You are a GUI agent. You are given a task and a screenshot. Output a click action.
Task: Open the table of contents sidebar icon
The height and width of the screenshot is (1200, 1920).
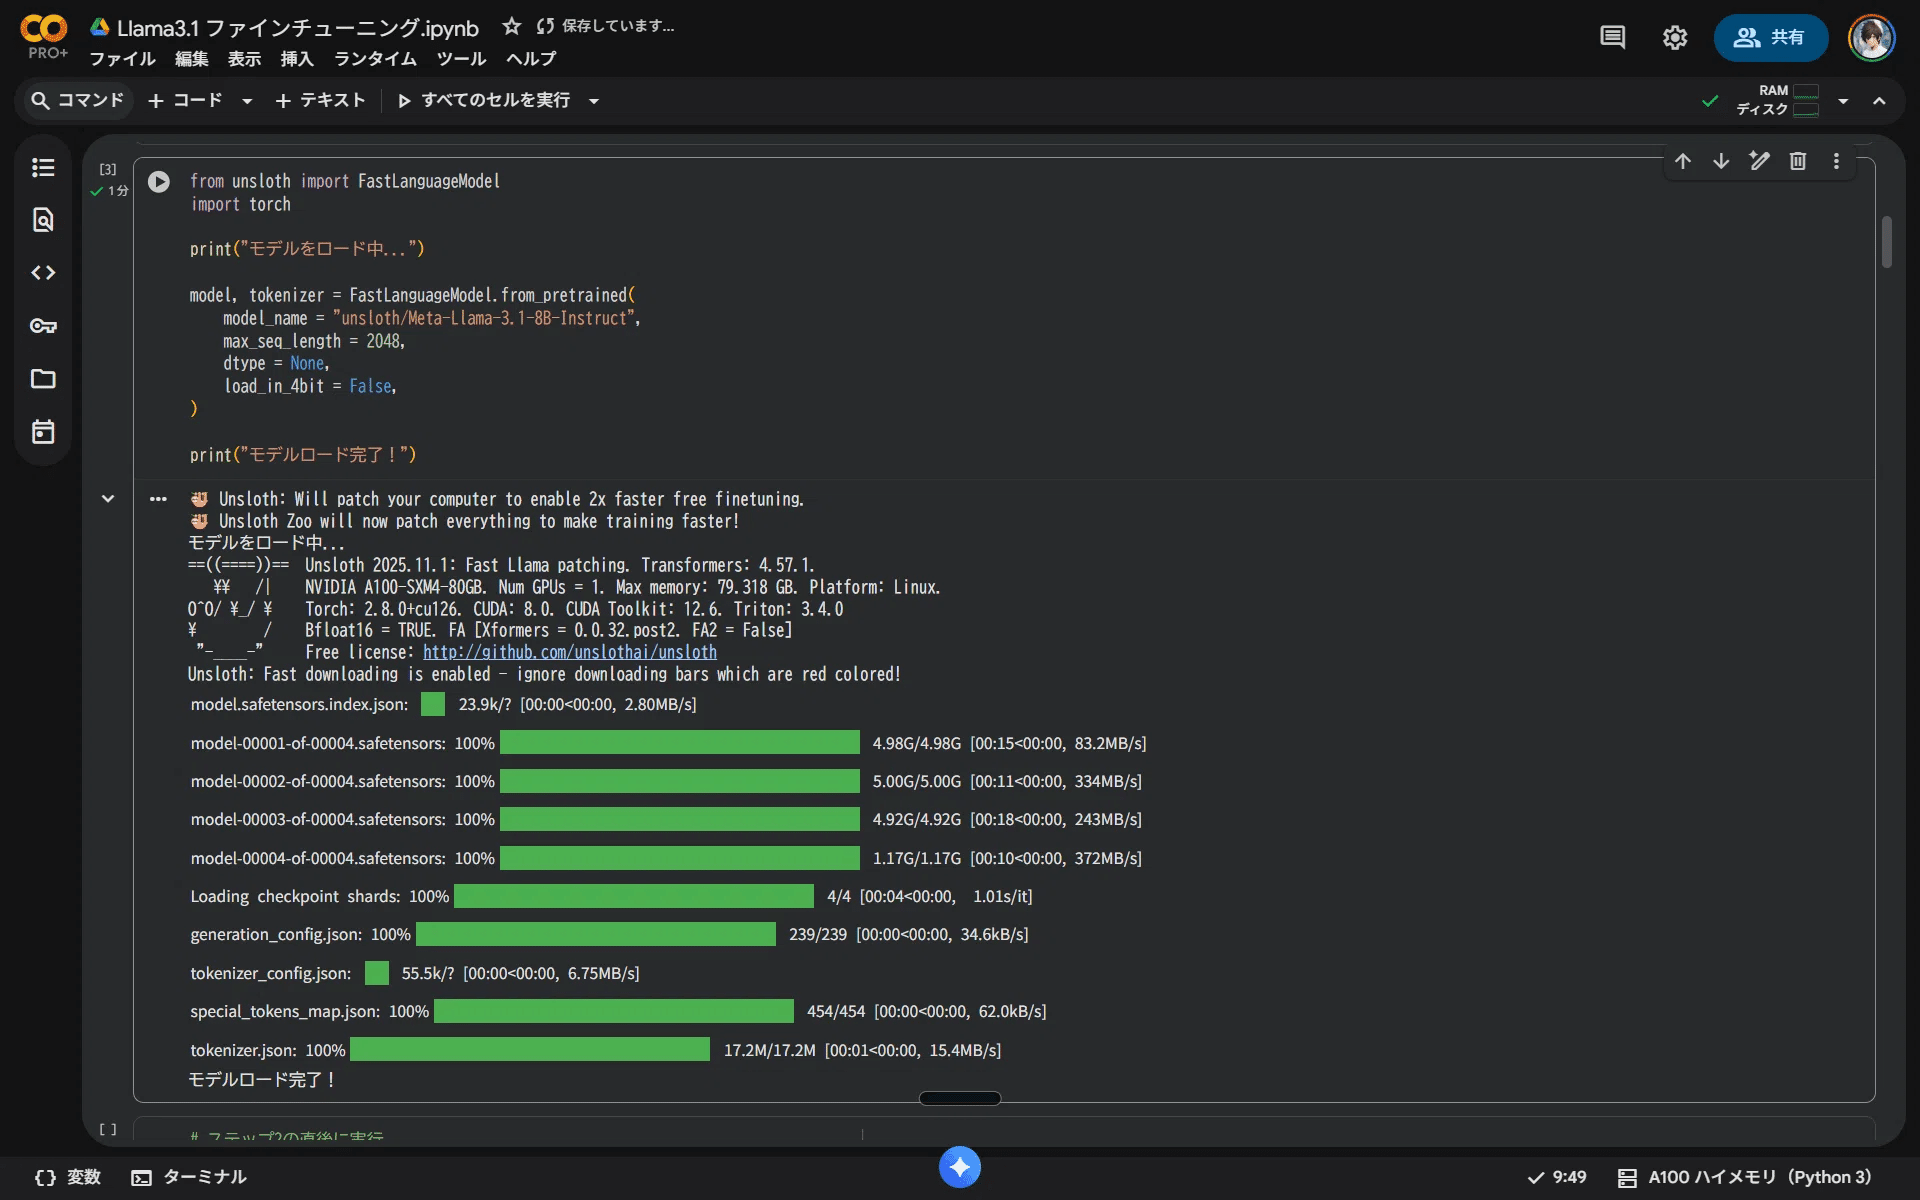pyautogui.click(x=43, y=168)
